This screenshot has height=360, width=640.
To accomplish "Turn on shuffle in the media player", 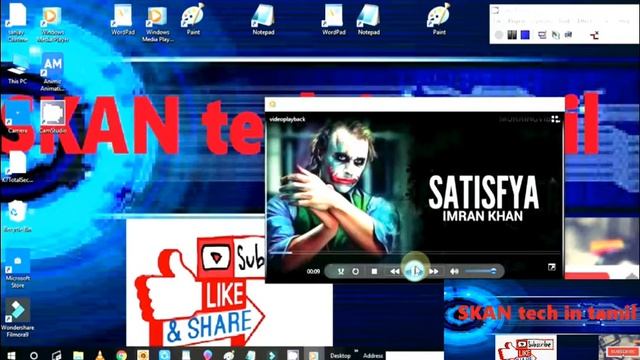I will click(x=340, y=271).
